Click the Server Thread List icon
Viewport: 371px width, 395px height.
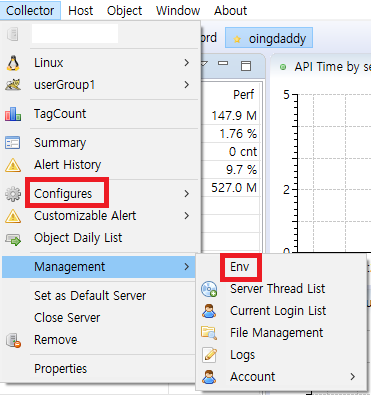click(x=209, y=289)
